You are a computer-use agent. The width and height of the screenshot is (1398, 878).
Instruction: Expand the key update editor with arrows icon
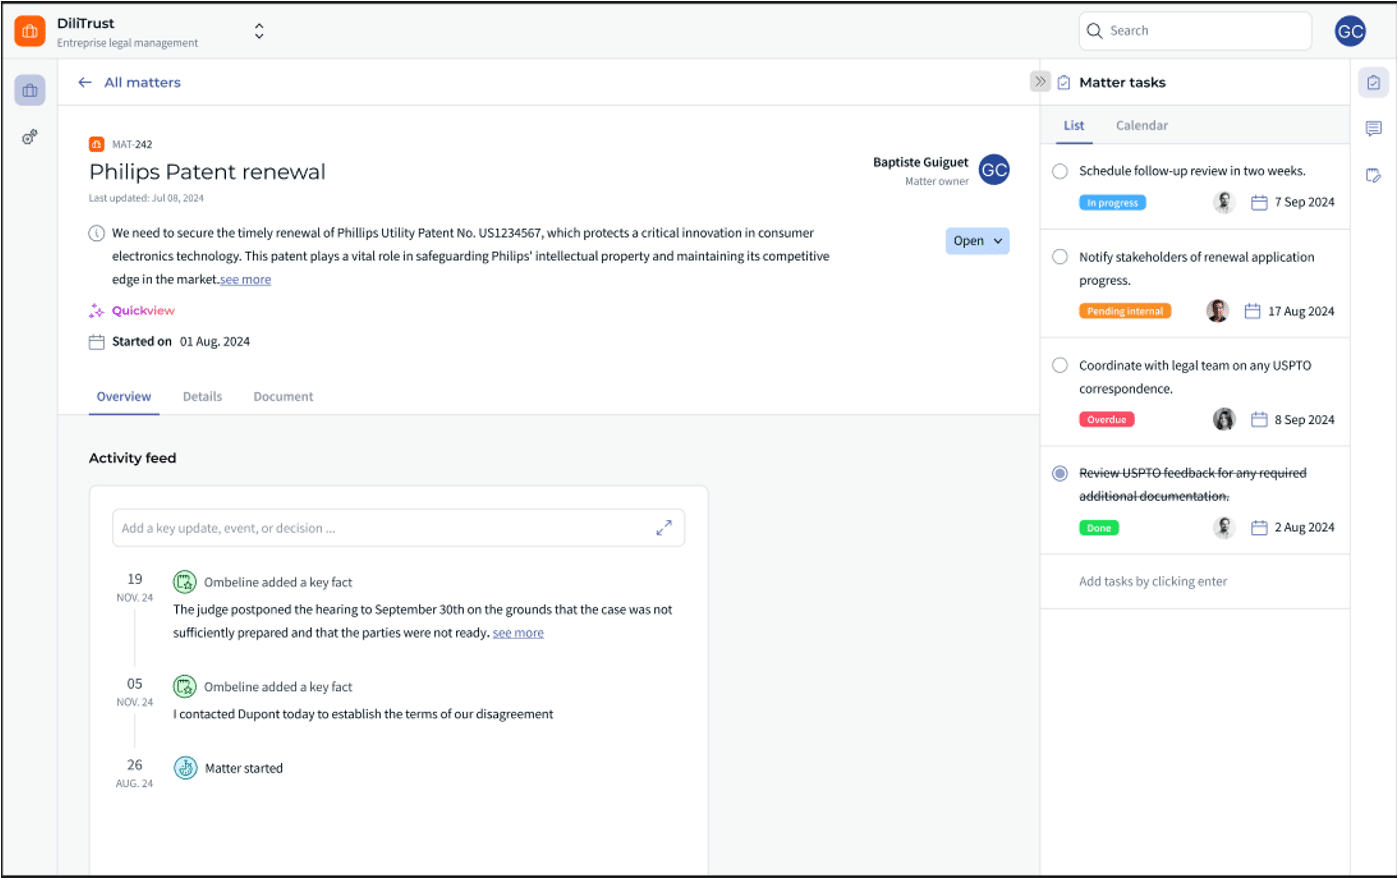point(664,528)
